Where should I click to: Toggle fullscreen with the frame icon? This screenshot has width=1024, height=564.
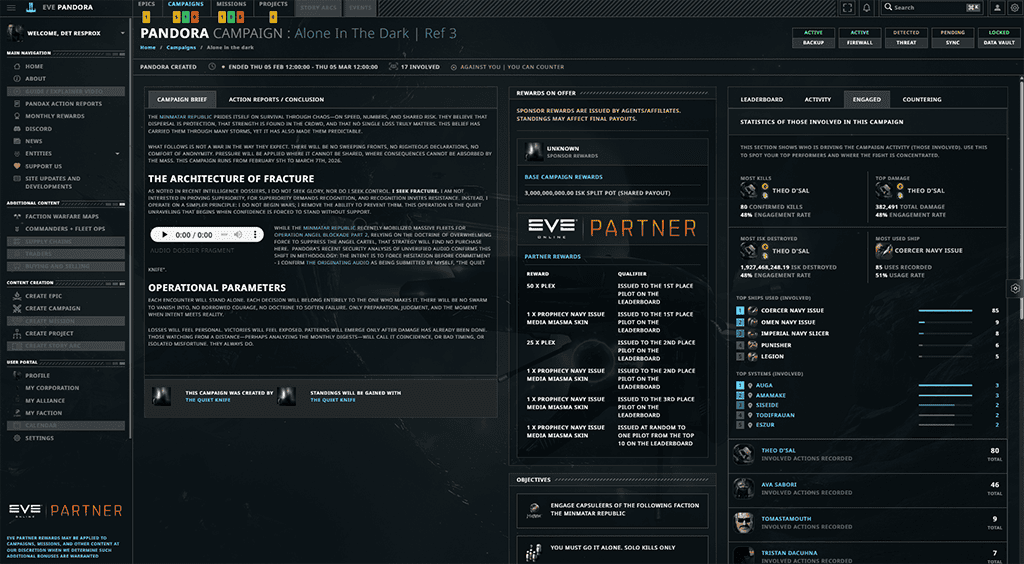tap(847, 8)
